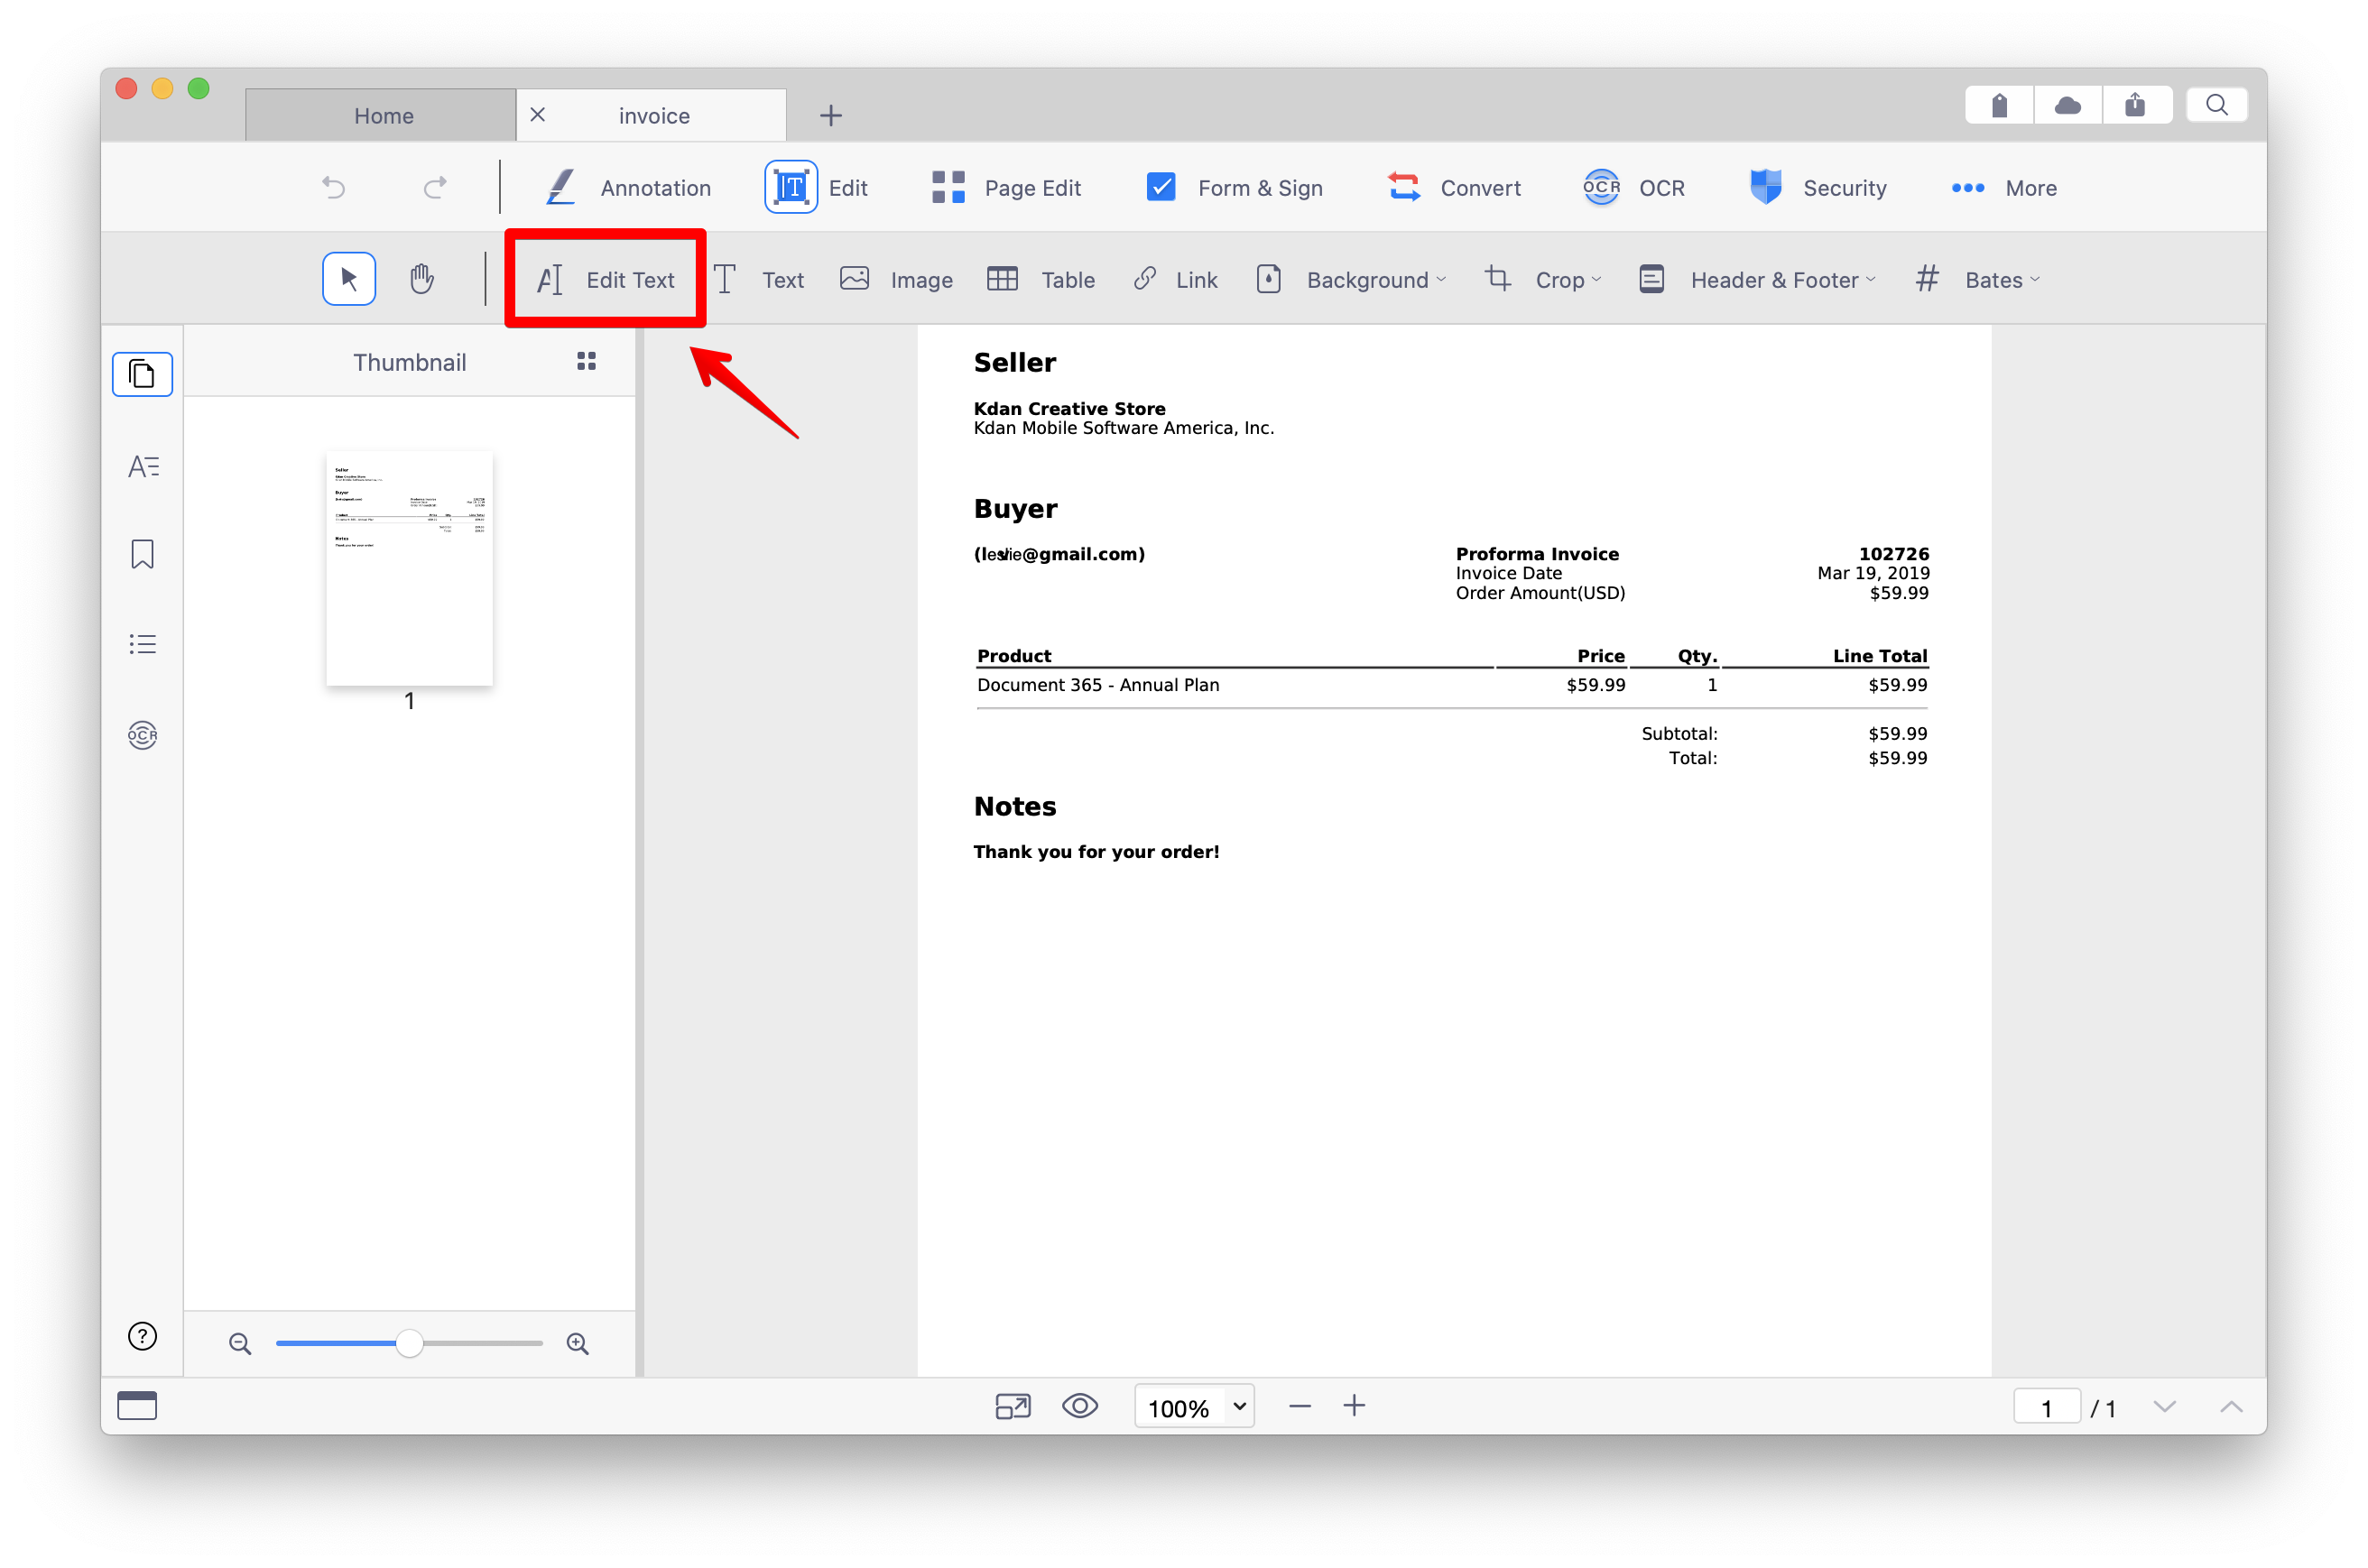Select the hand pan tool
This screenshot has height=1568, width=2368.
[422, 279]
